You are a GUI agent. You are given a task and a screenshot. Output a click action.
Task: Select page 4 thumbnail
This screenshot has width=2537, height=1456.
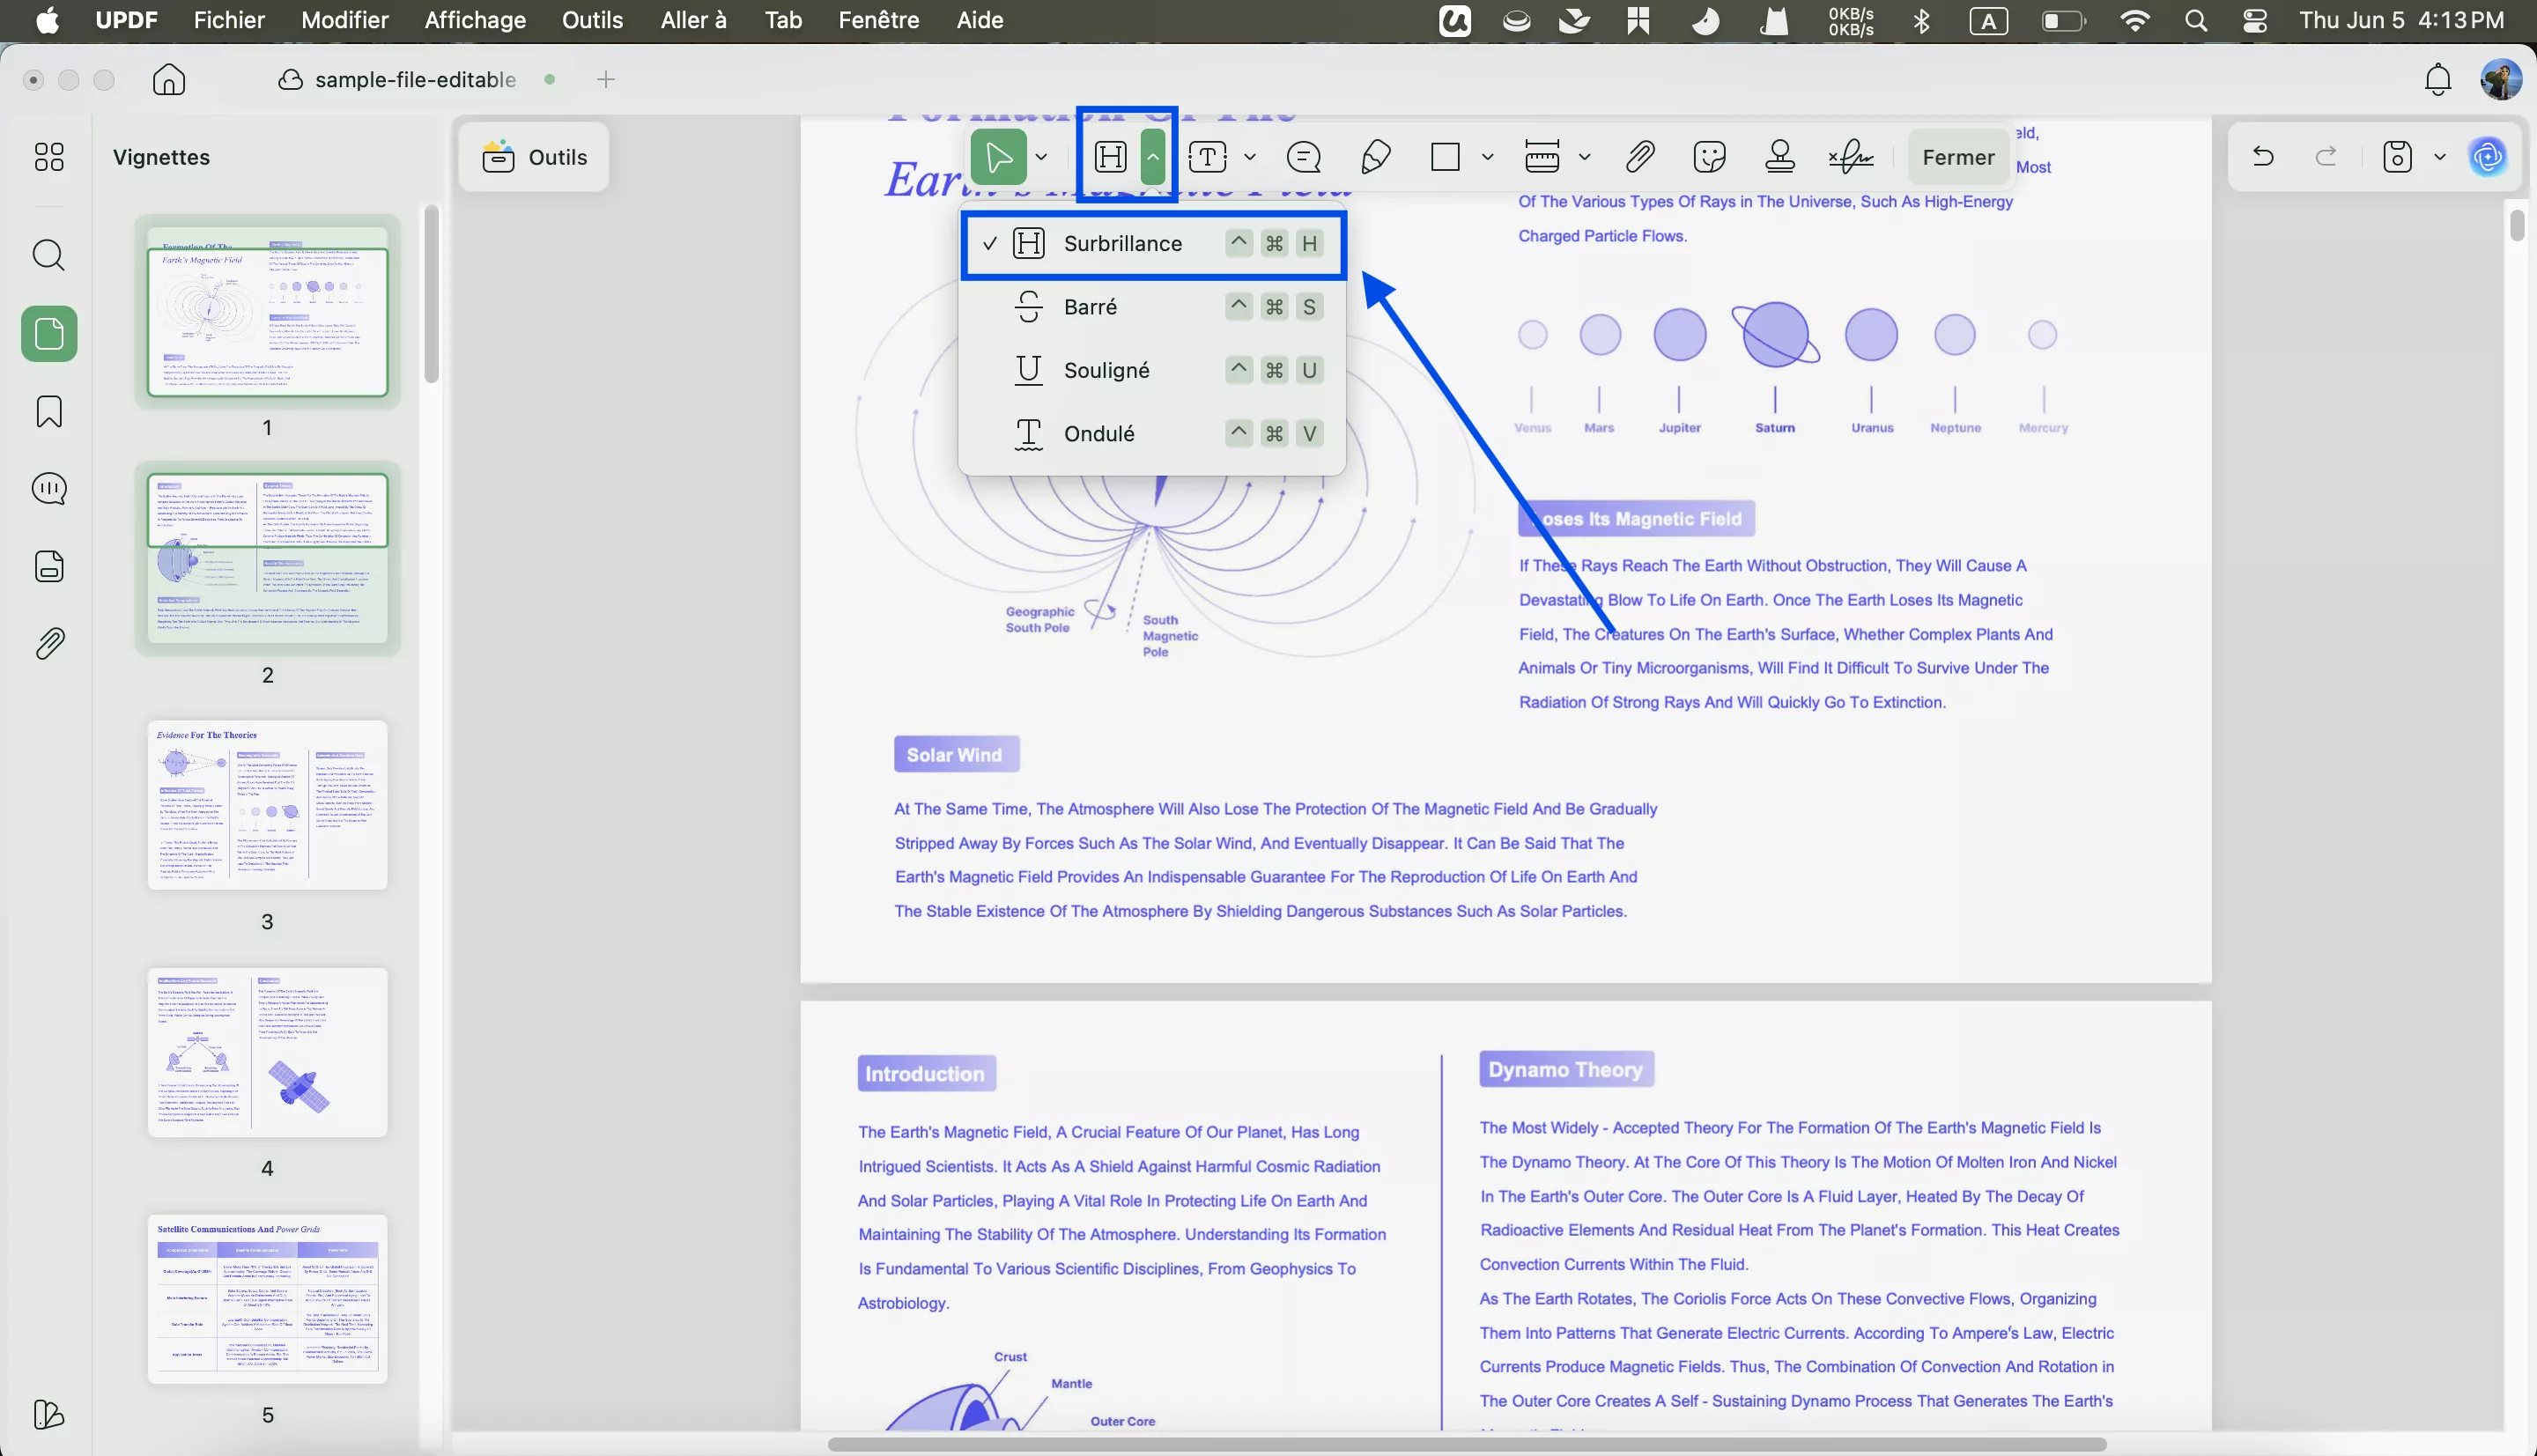tap(267, 1052)
